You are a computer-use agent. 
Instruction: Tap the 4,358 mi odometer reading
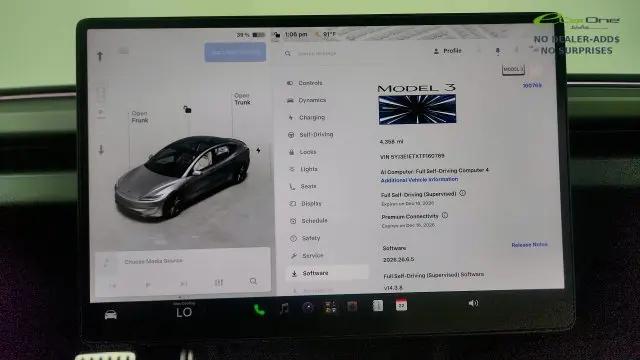coord(391,142)
